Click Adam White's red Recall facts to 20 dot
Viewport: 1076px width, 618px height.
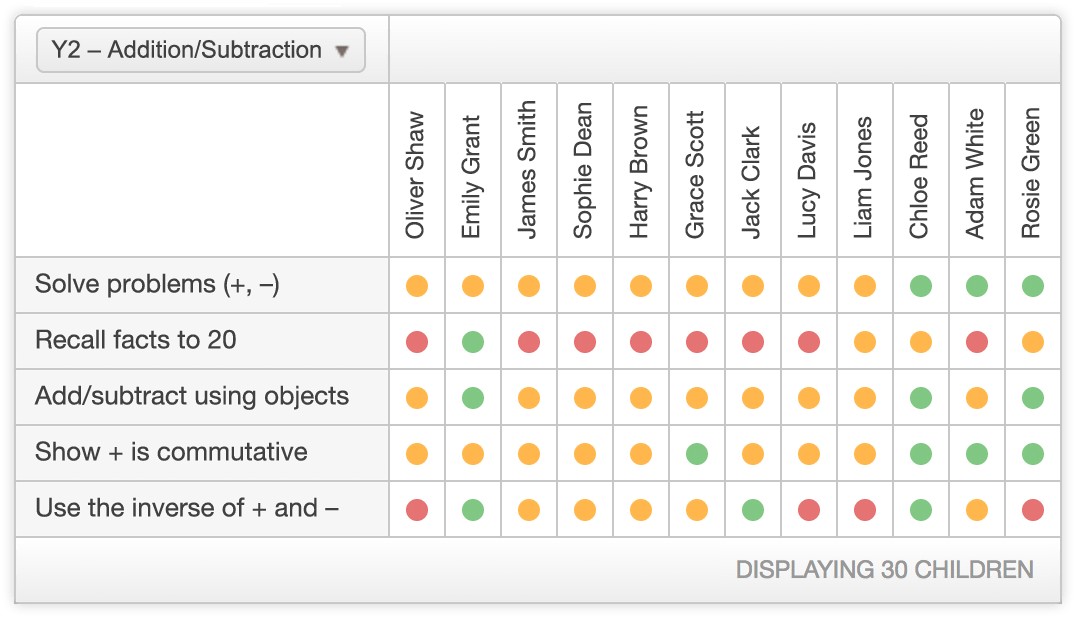(976, 342)
